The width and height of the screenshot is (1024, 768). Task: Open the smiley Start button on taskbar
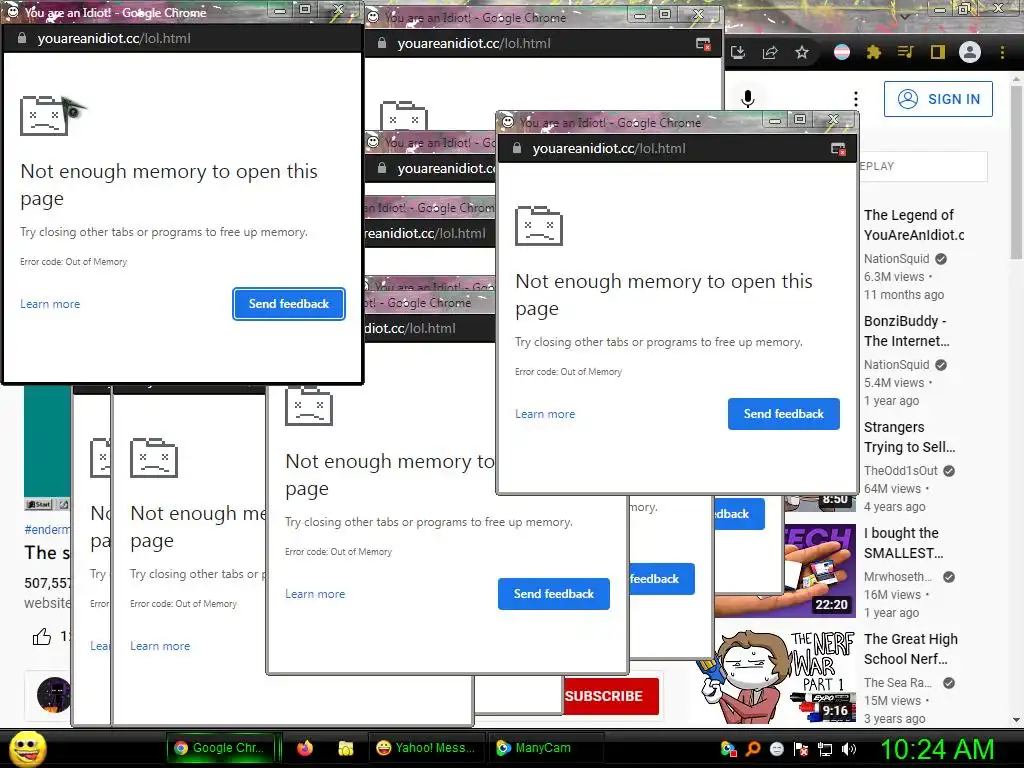pos(28,748)
